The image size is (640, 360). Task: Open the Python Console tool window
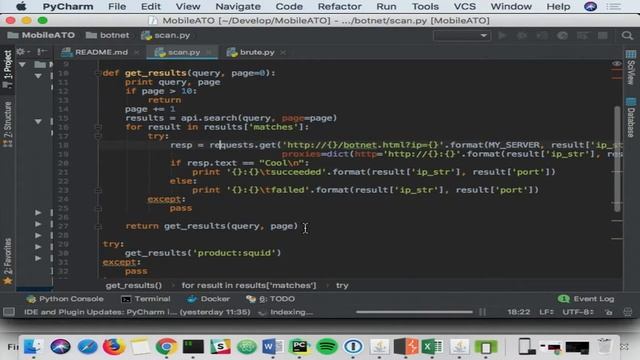(65, 299)
